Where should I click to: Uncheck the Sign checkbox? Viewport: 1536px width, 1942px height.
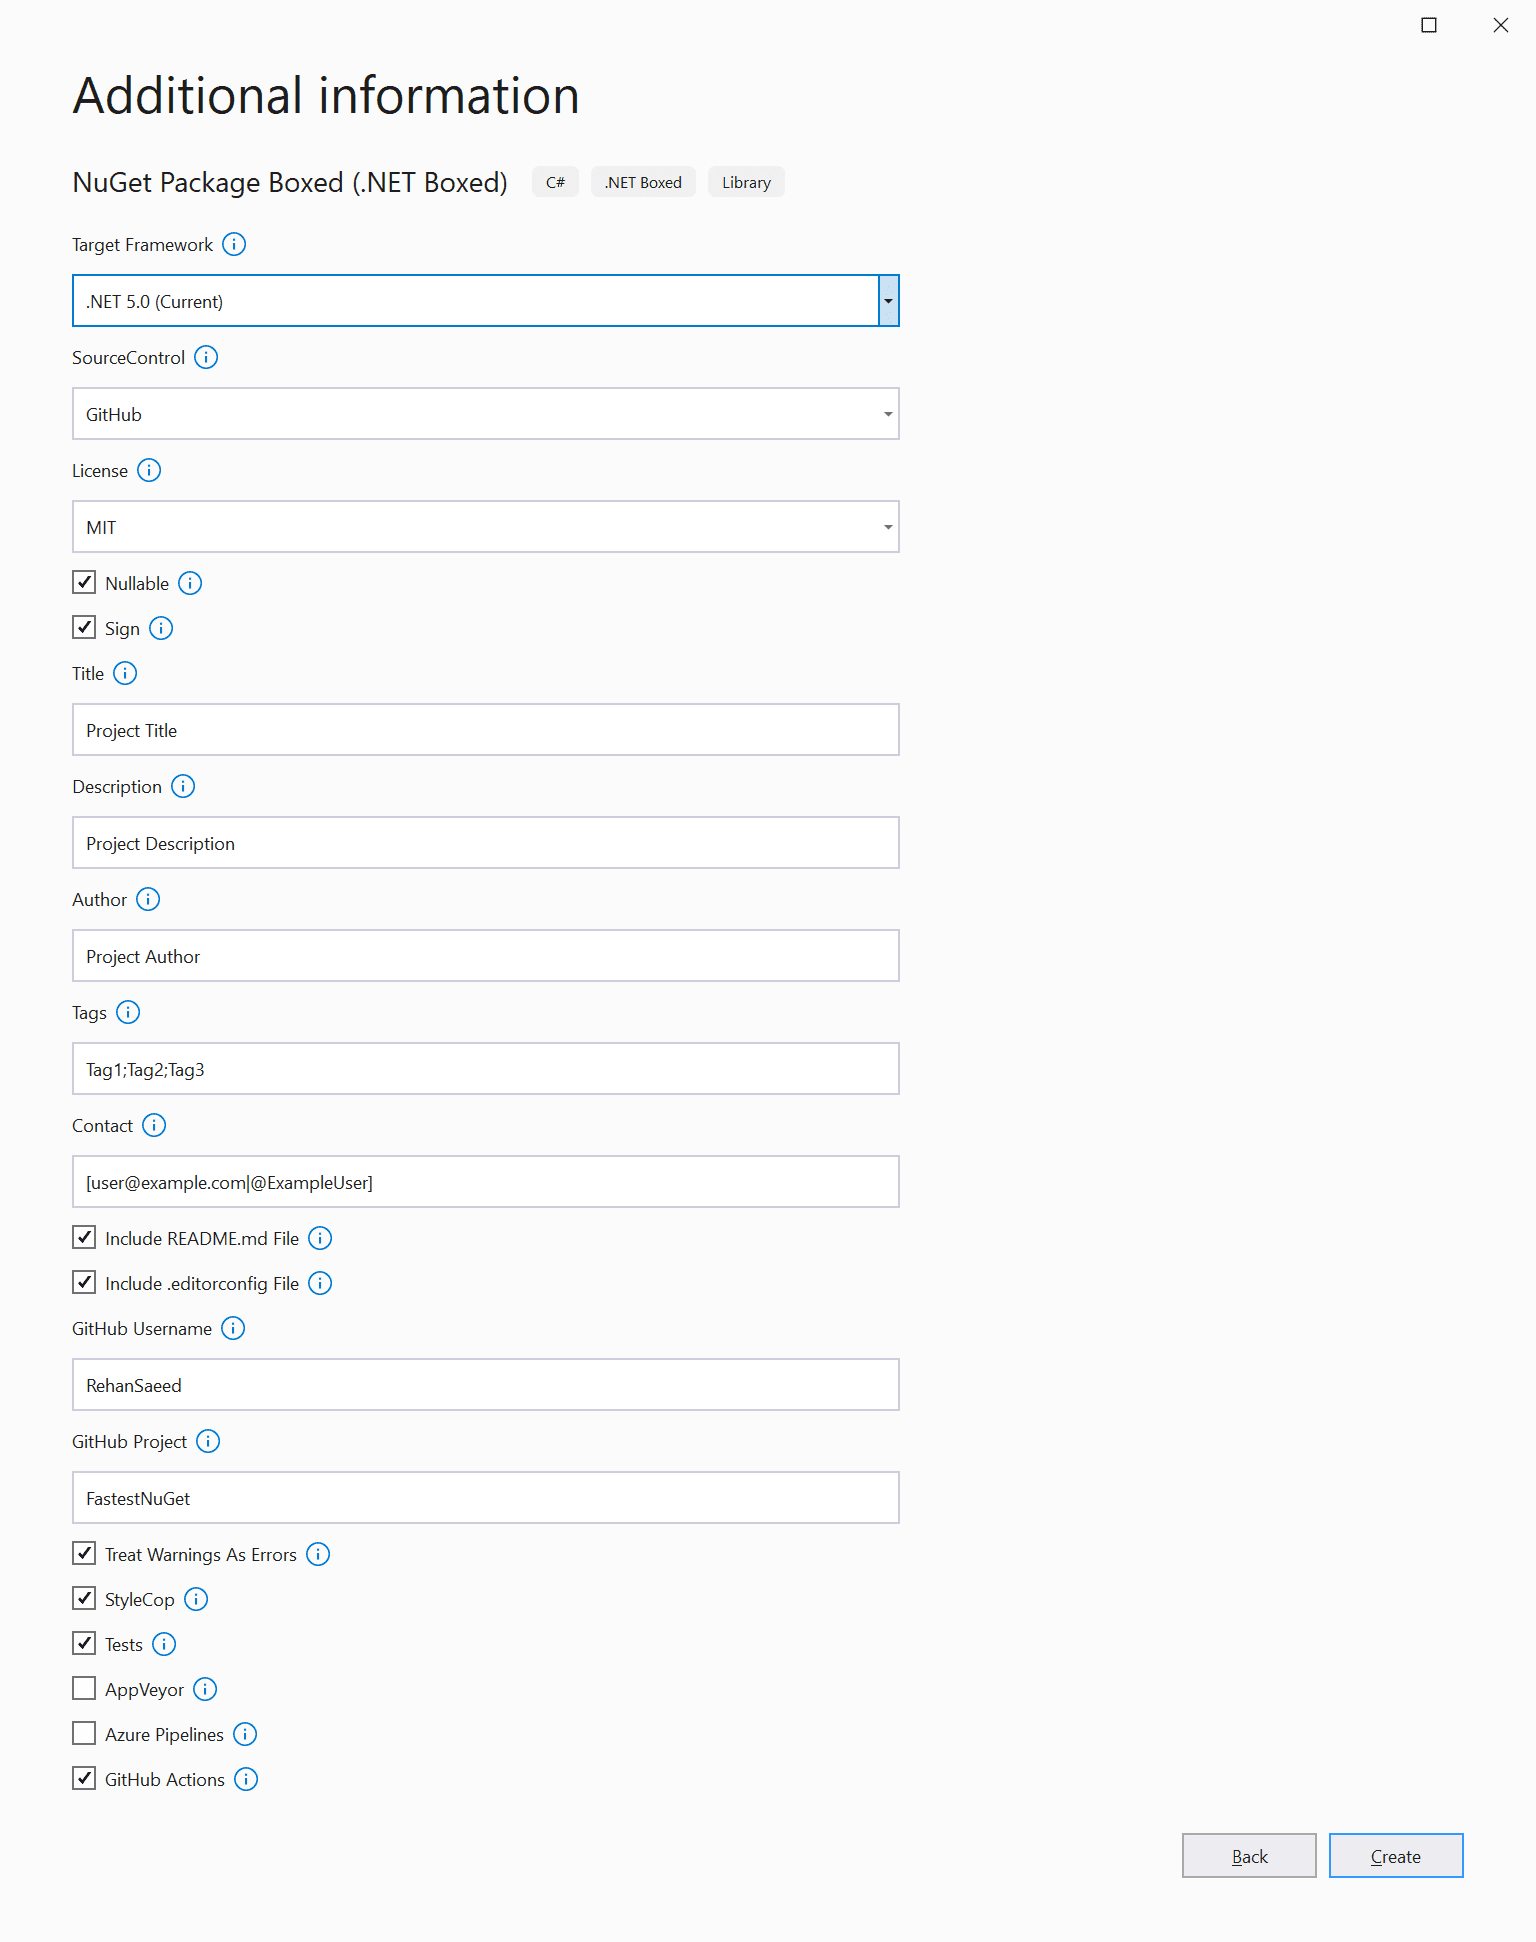84,627
